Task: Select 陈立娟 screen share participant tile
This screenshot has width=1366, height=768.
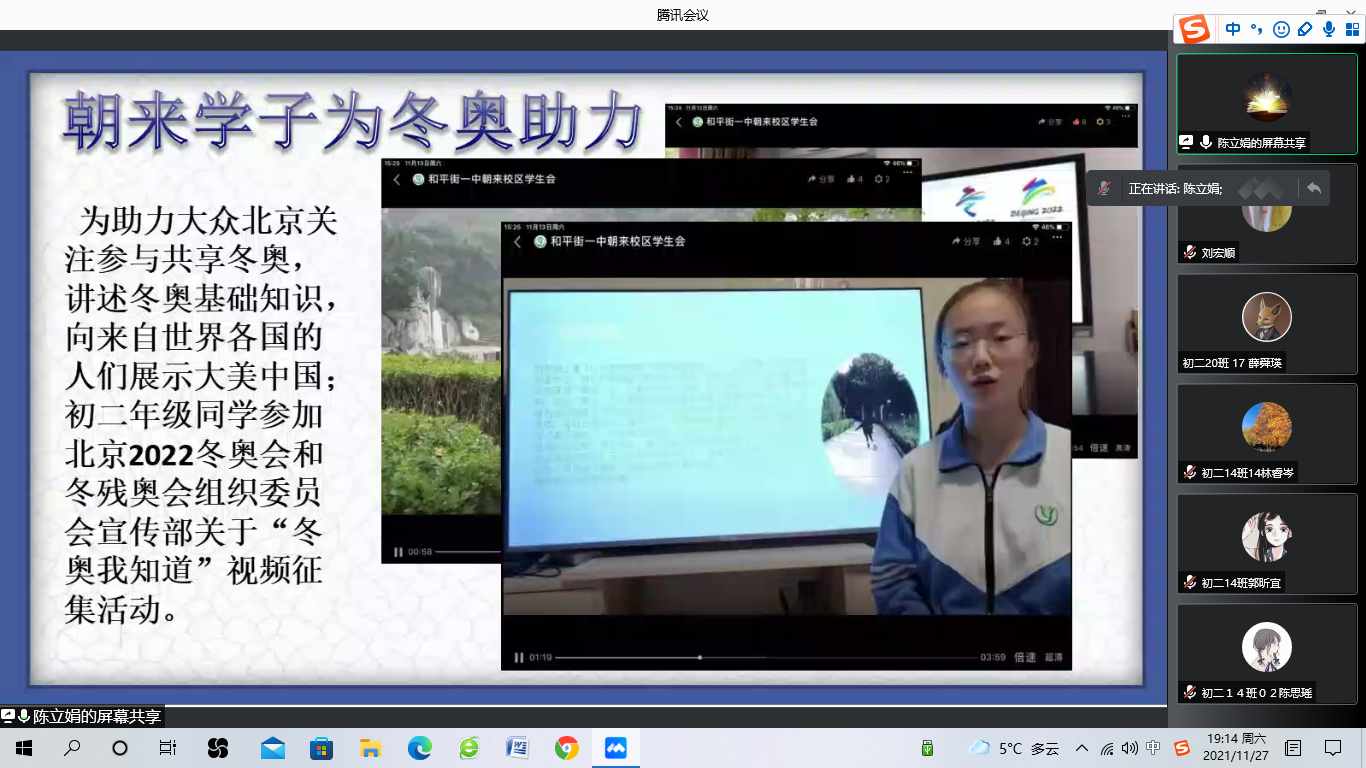Action: (1266, 103)
